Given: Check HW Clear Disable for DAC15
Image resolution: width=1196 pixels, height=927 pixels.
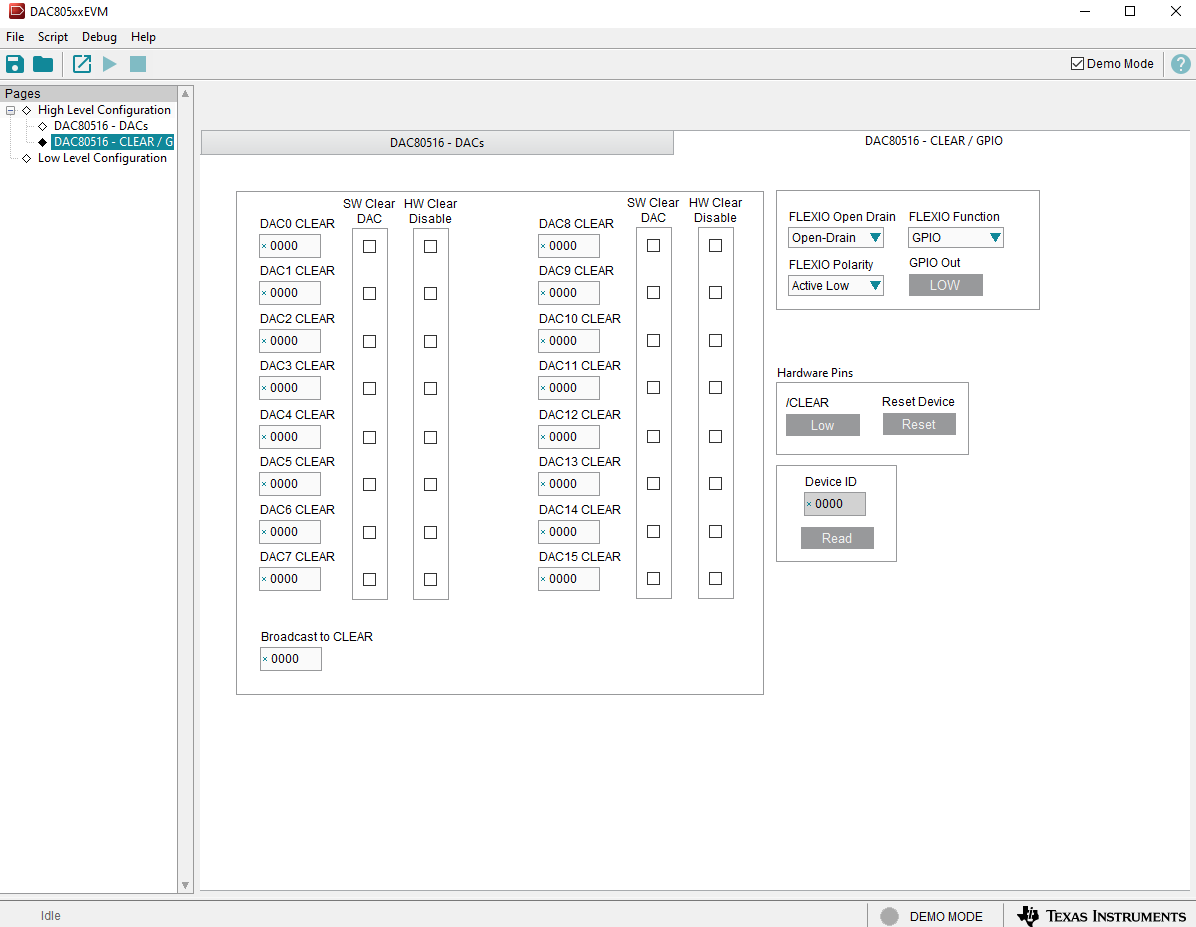Looking at the screenshot, I should pyautogui.click(x=715, y=578).
